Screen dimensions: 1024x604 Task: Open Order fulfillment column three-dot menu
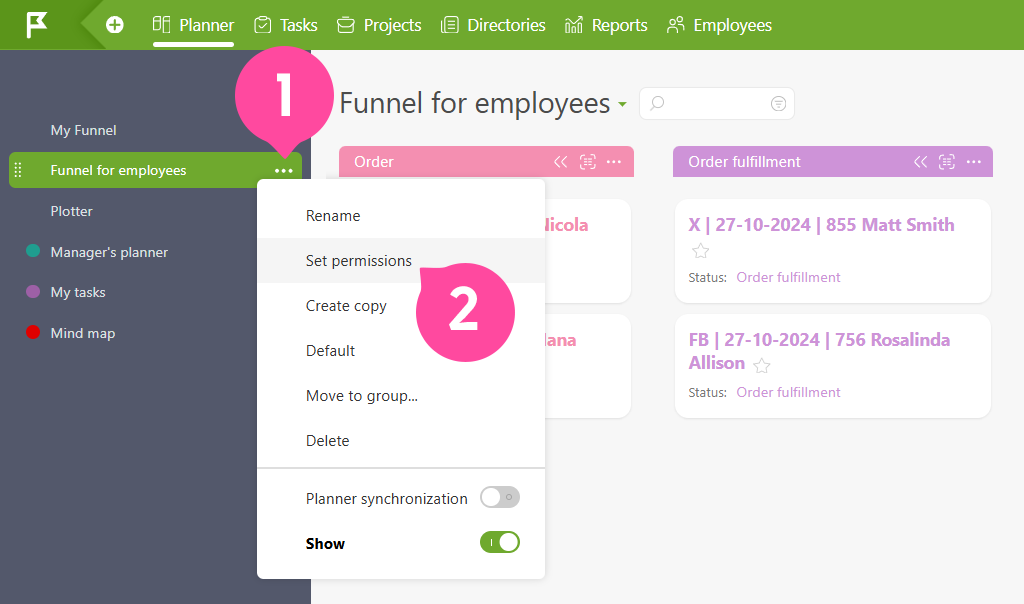click(x=974, y=162)
